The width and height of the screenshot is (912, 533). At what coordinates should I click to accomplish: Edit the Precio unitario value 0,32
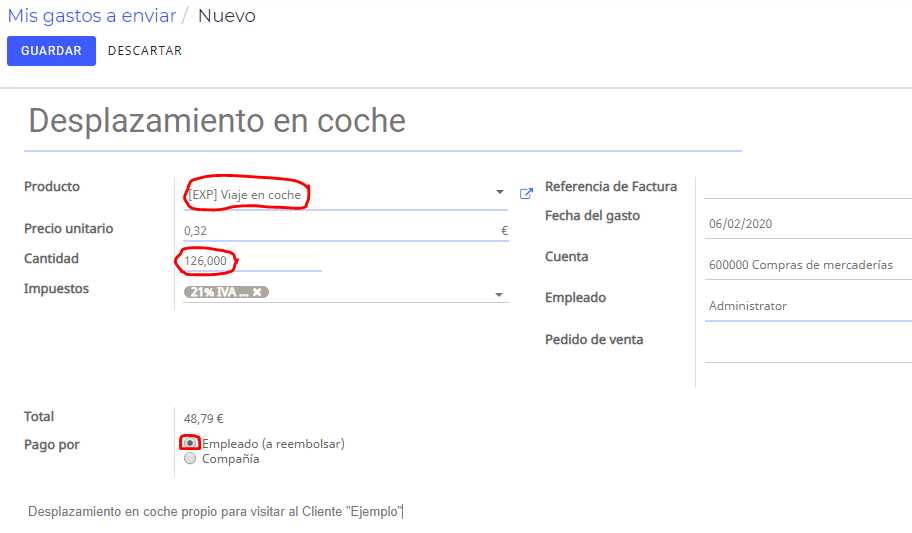(345, 230)
